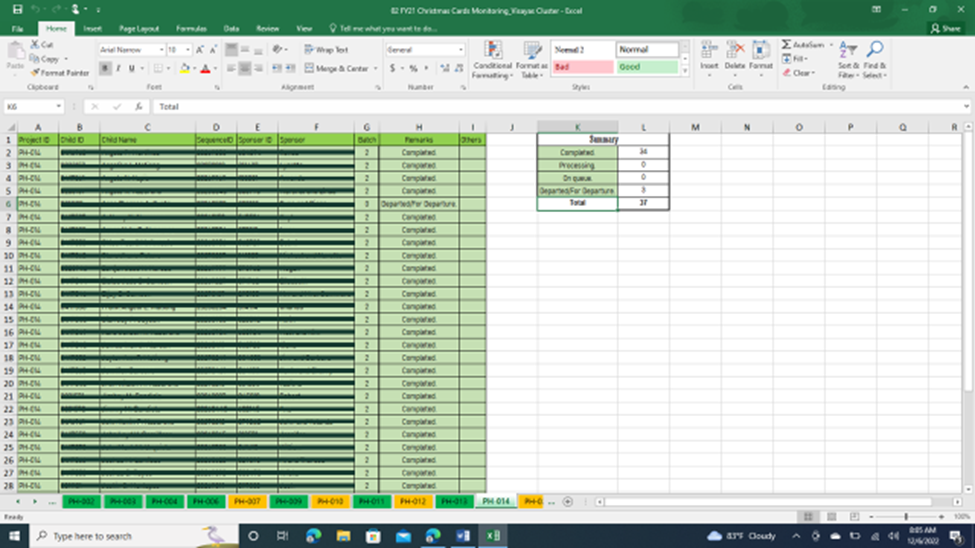Toggle Wrap Text

coord(326,50)
